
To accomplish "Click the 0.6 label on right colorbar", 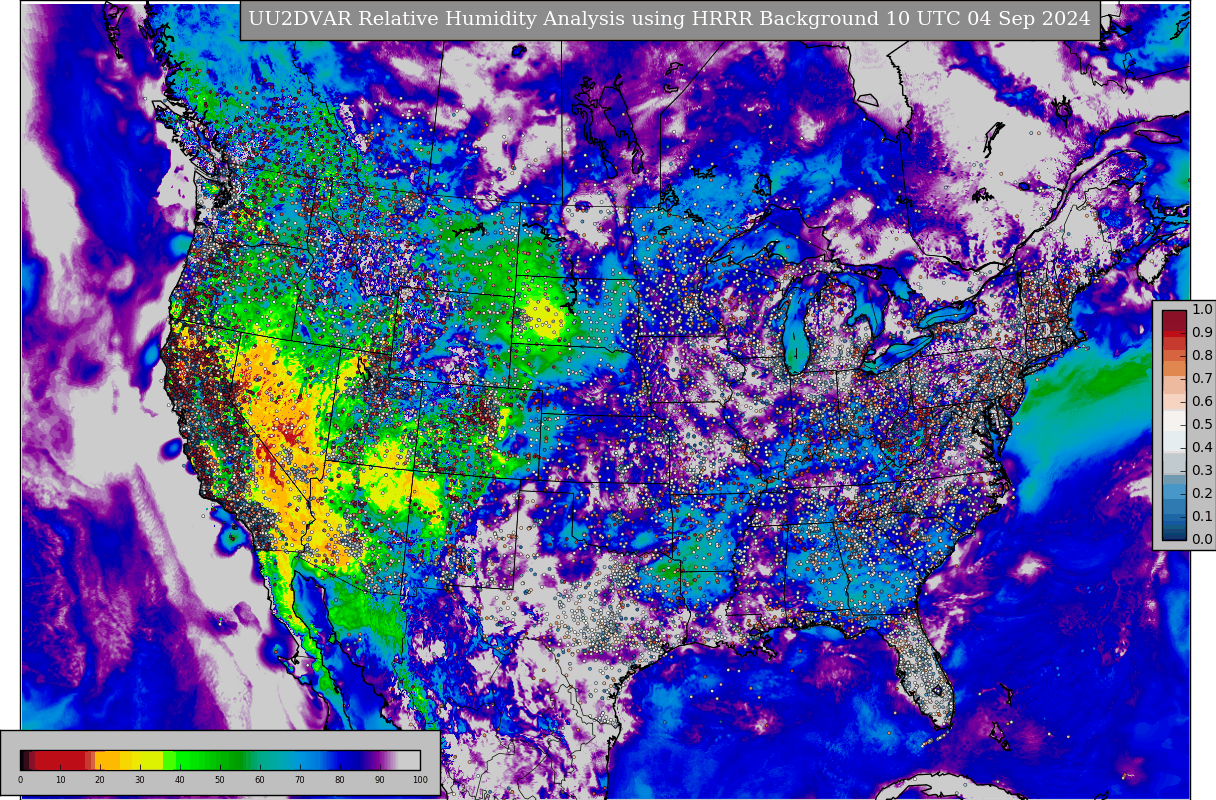I will click(1202, 402).
